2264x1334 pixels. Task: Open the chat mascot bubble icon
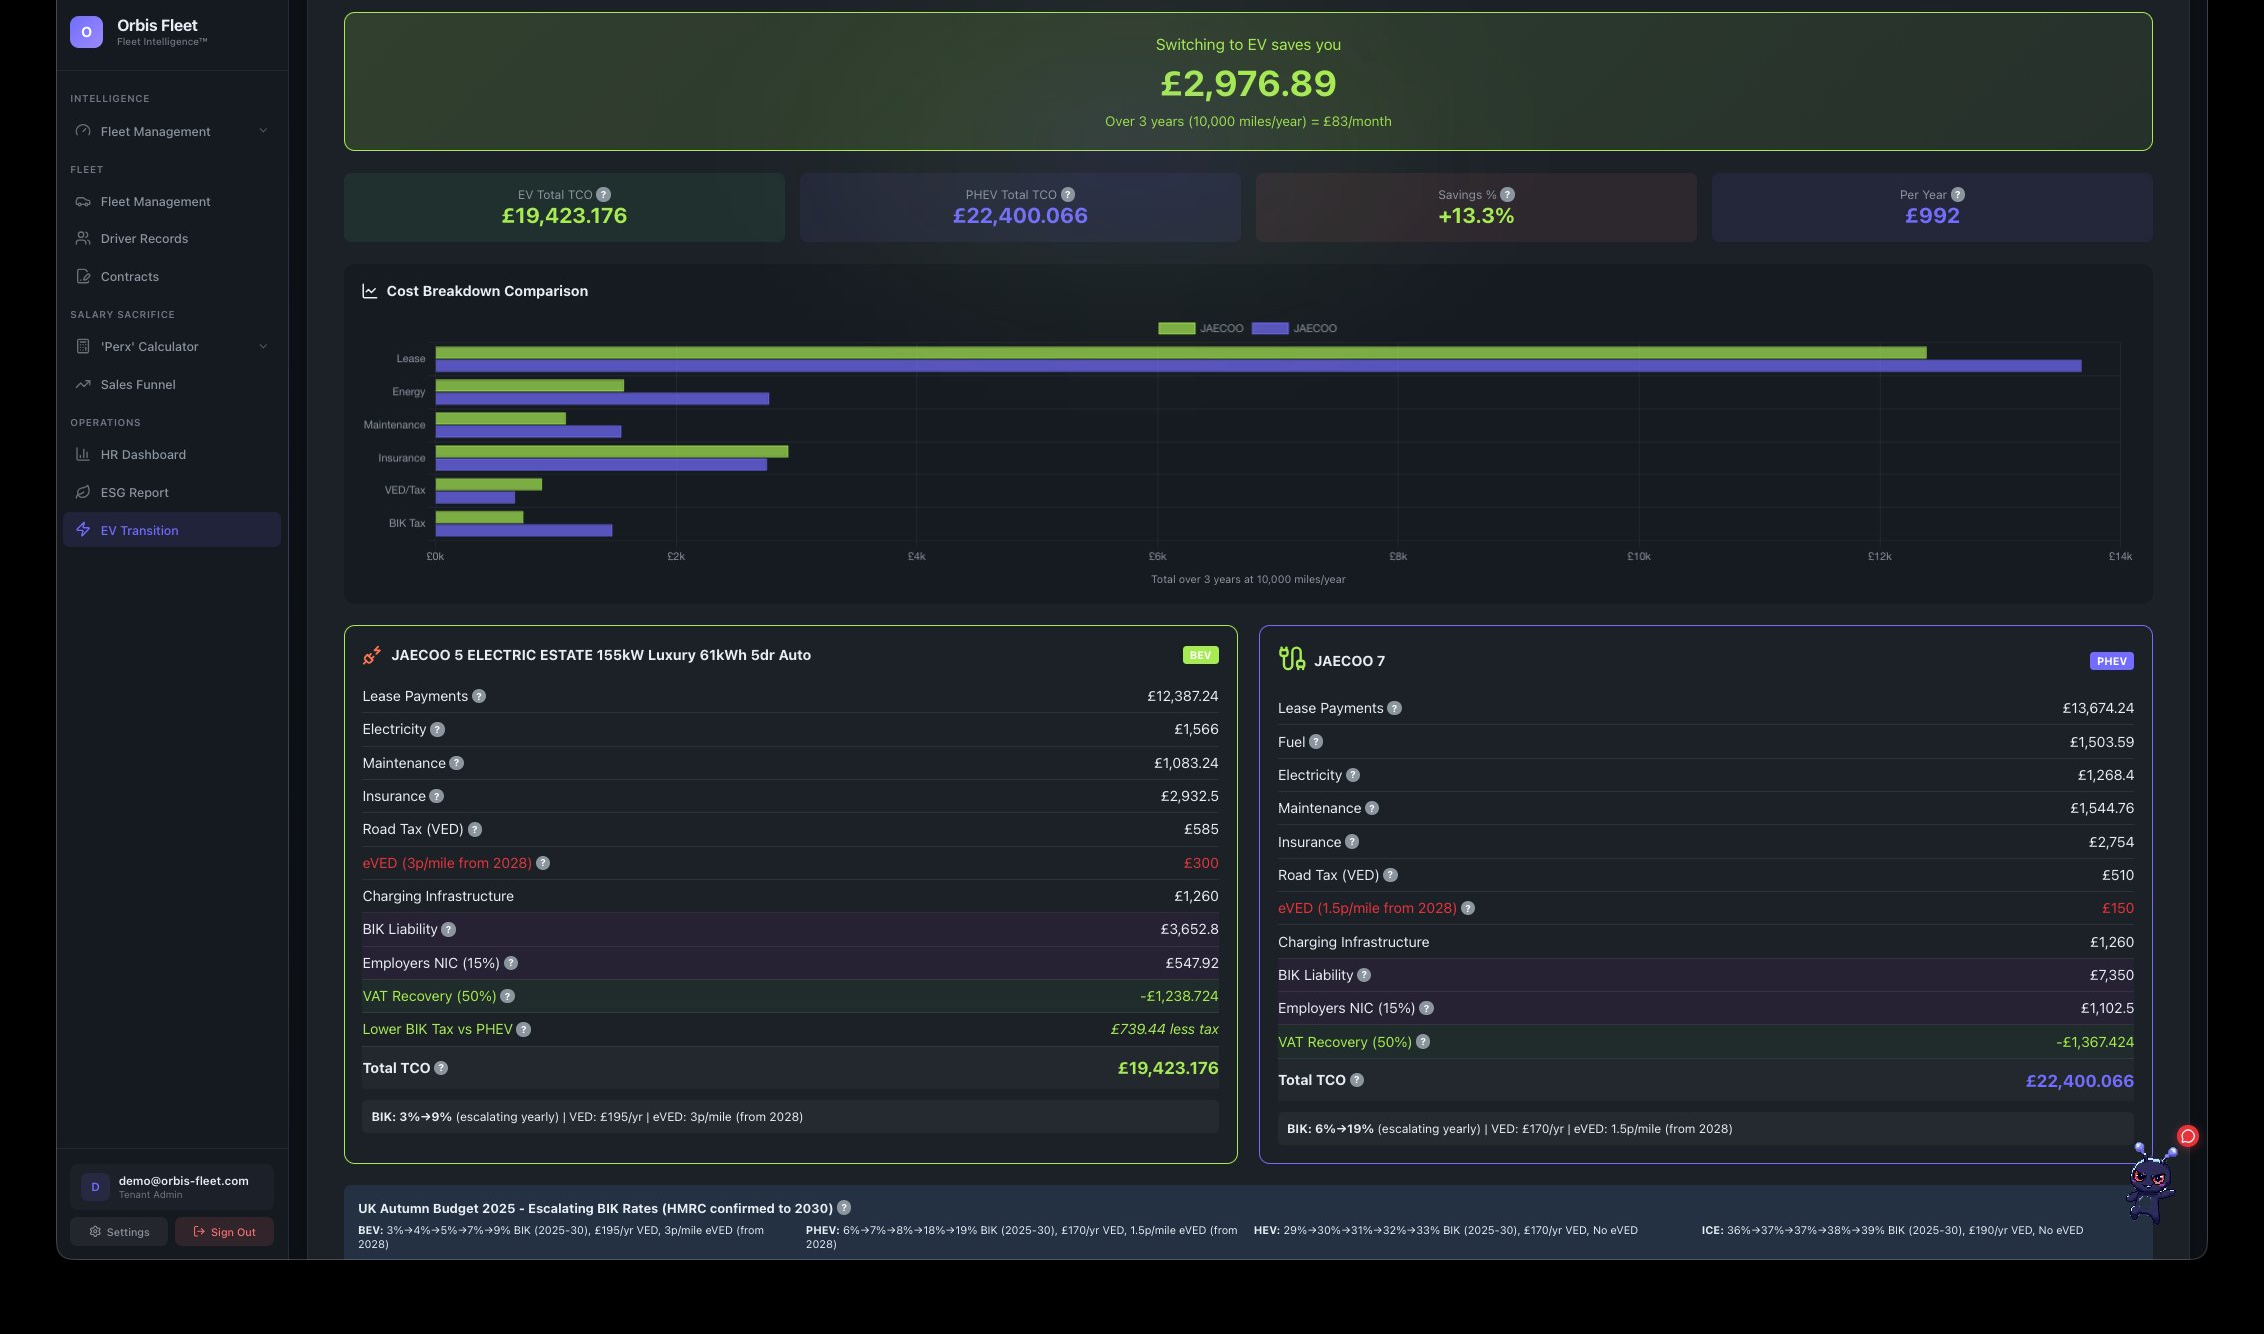pos(2187,1136)
